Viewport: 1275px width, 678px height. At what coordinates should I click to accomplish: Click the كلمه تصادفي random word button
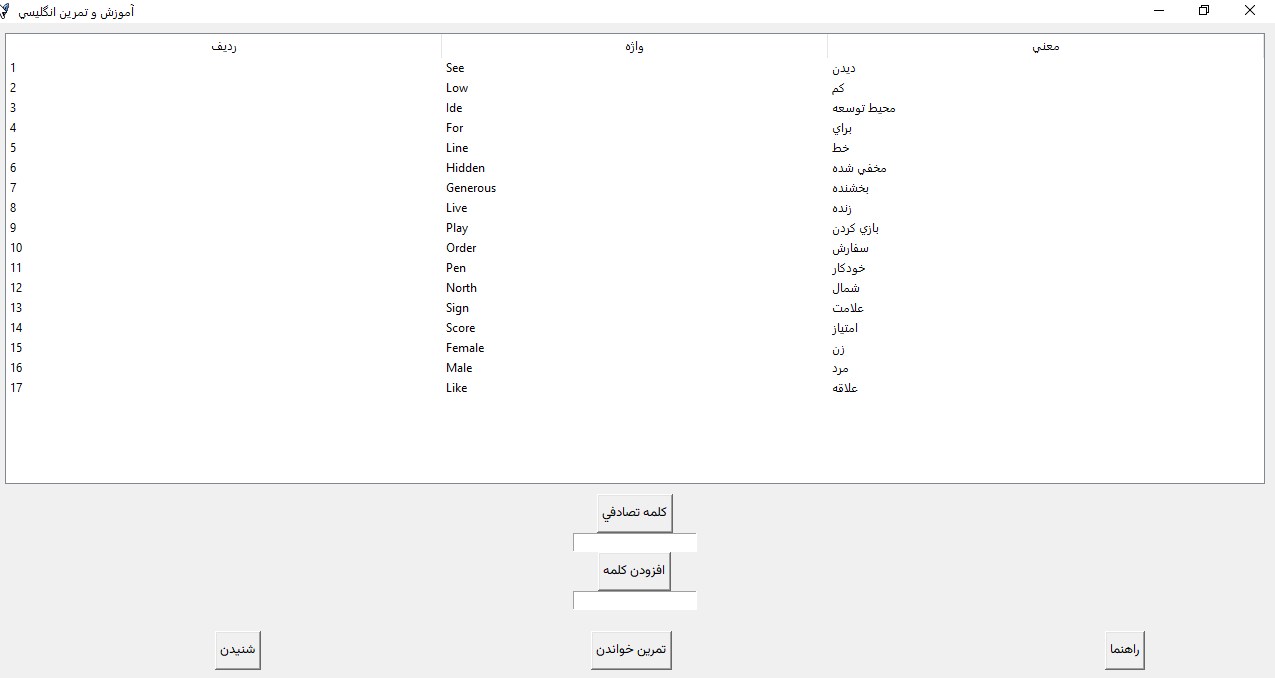pos(635,513)
